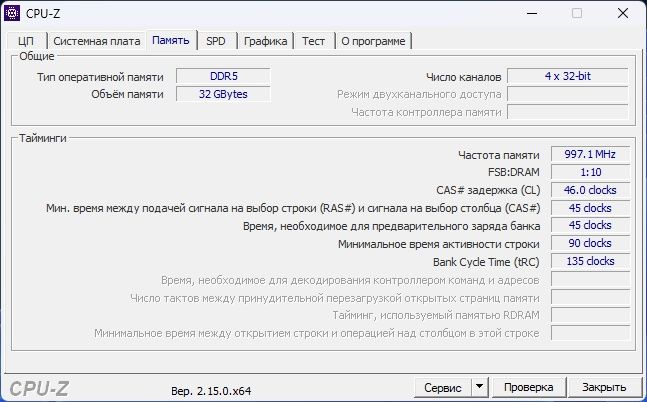Minimize the CPU-Z window
Screen dimensions: 647x402
click(x=532, y=14)
